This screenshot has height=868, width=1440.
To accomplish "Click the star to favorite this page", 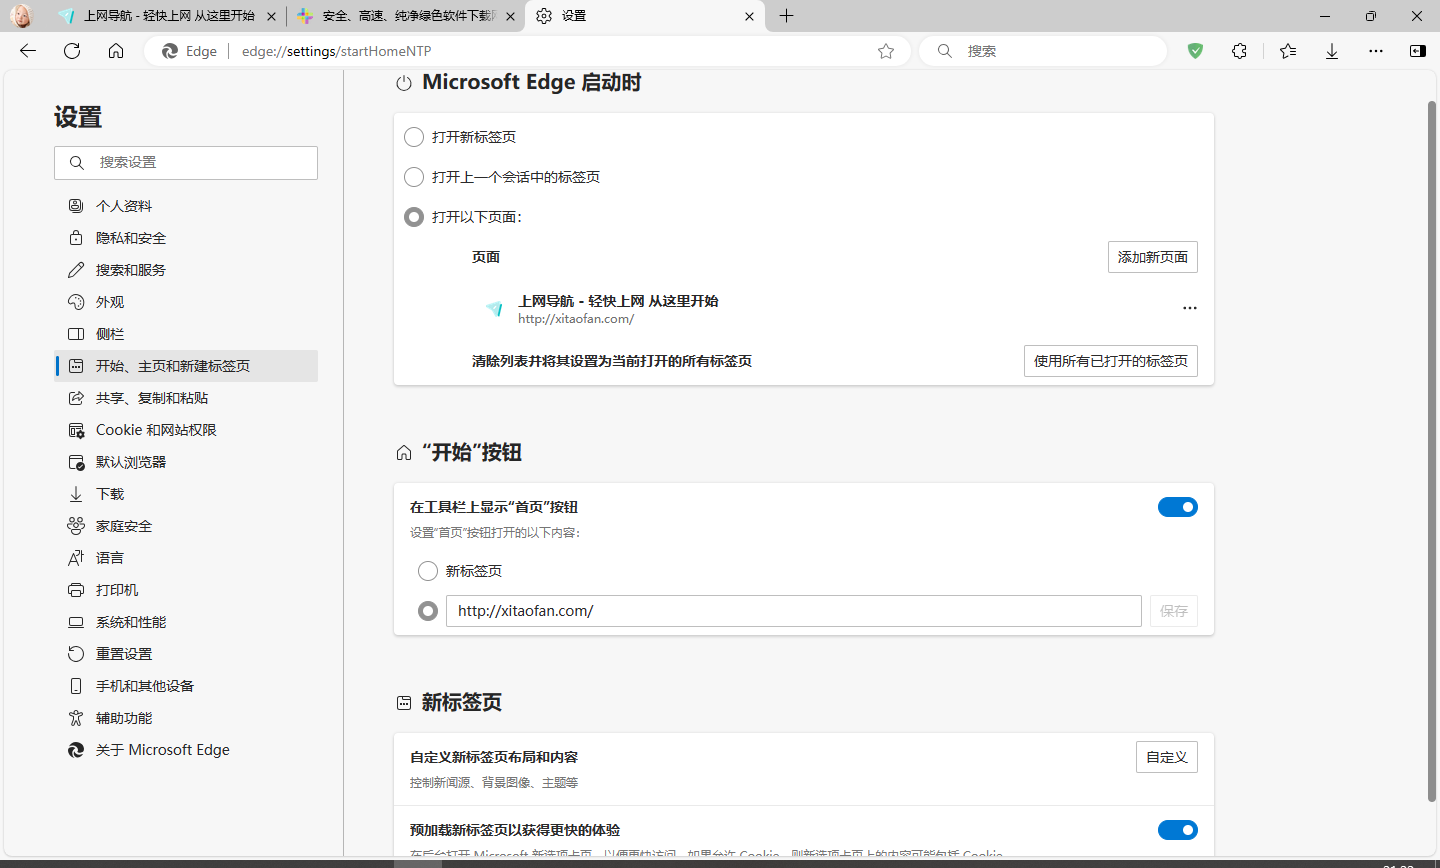I will click(885, 50).
